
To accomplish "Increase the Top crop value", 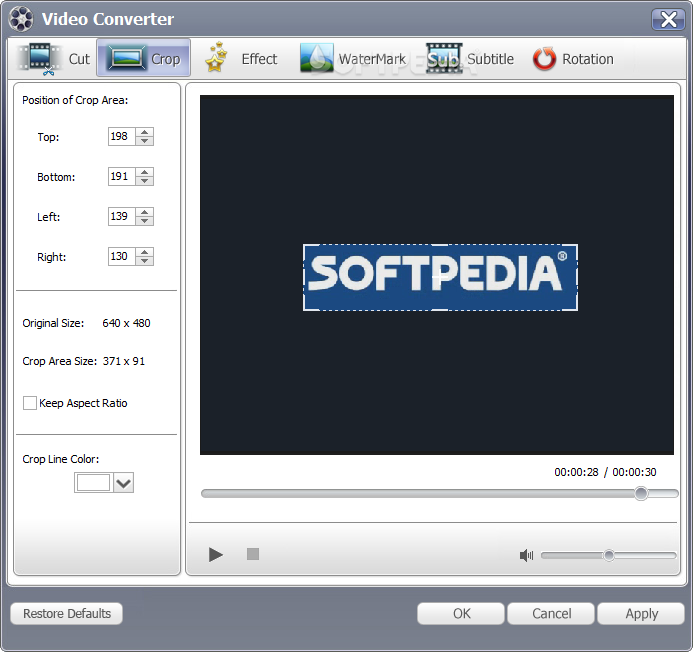I will coord(145,132).
